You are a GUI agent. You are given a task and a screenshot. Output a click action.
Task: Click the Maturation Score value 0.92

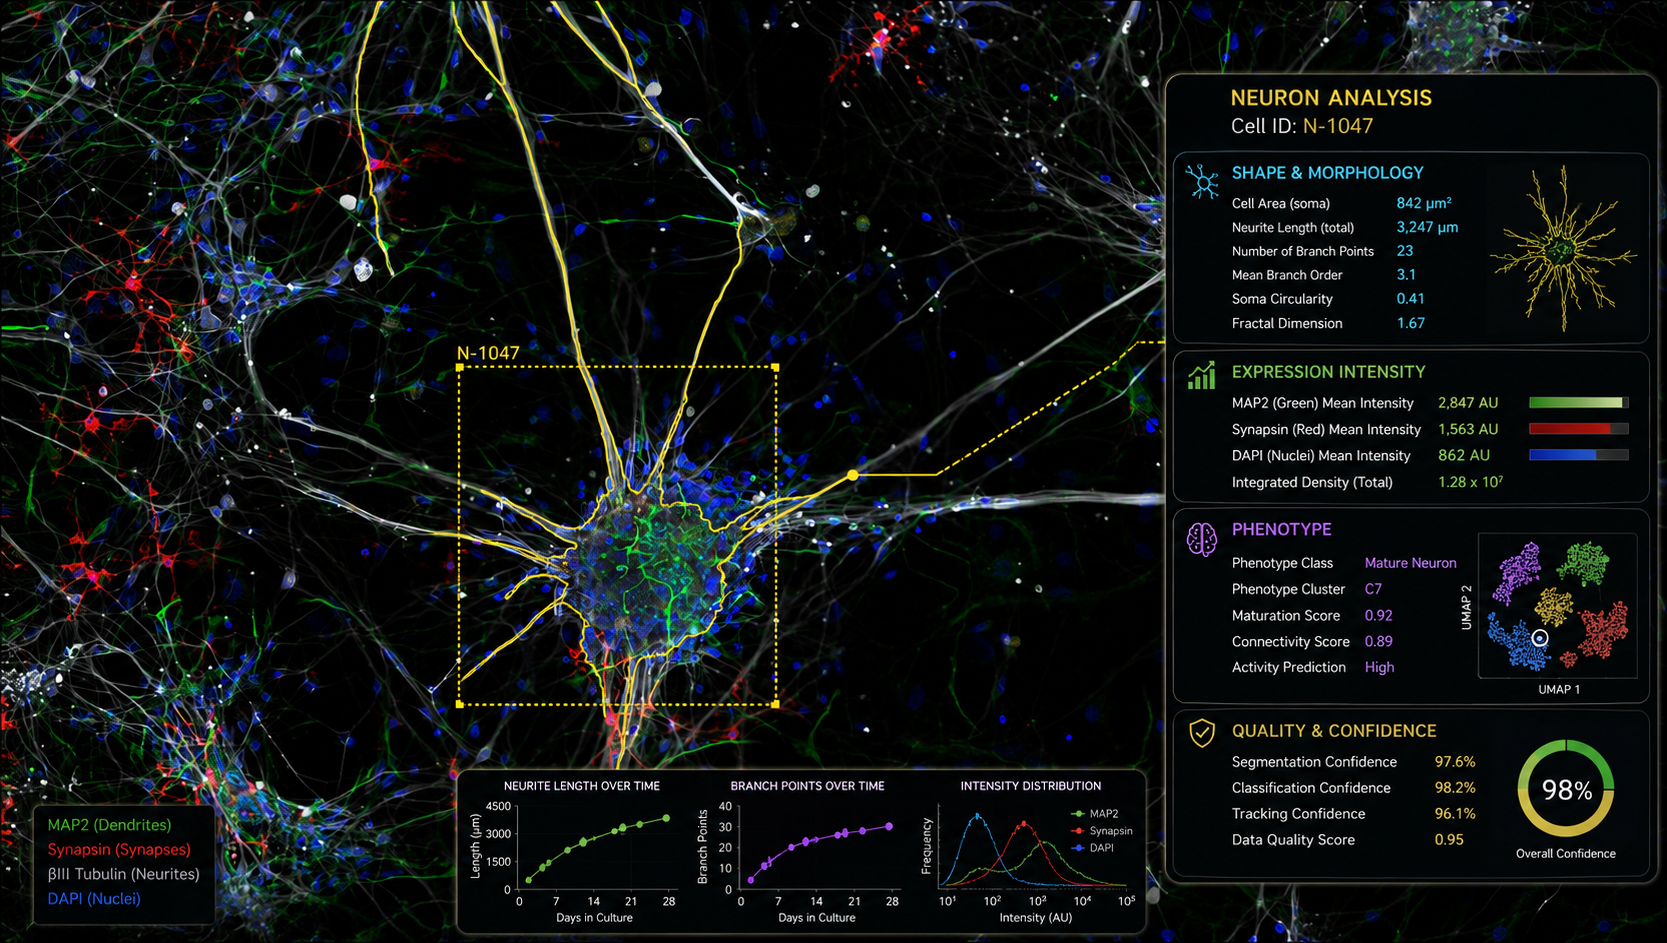tap(1378, 615)
